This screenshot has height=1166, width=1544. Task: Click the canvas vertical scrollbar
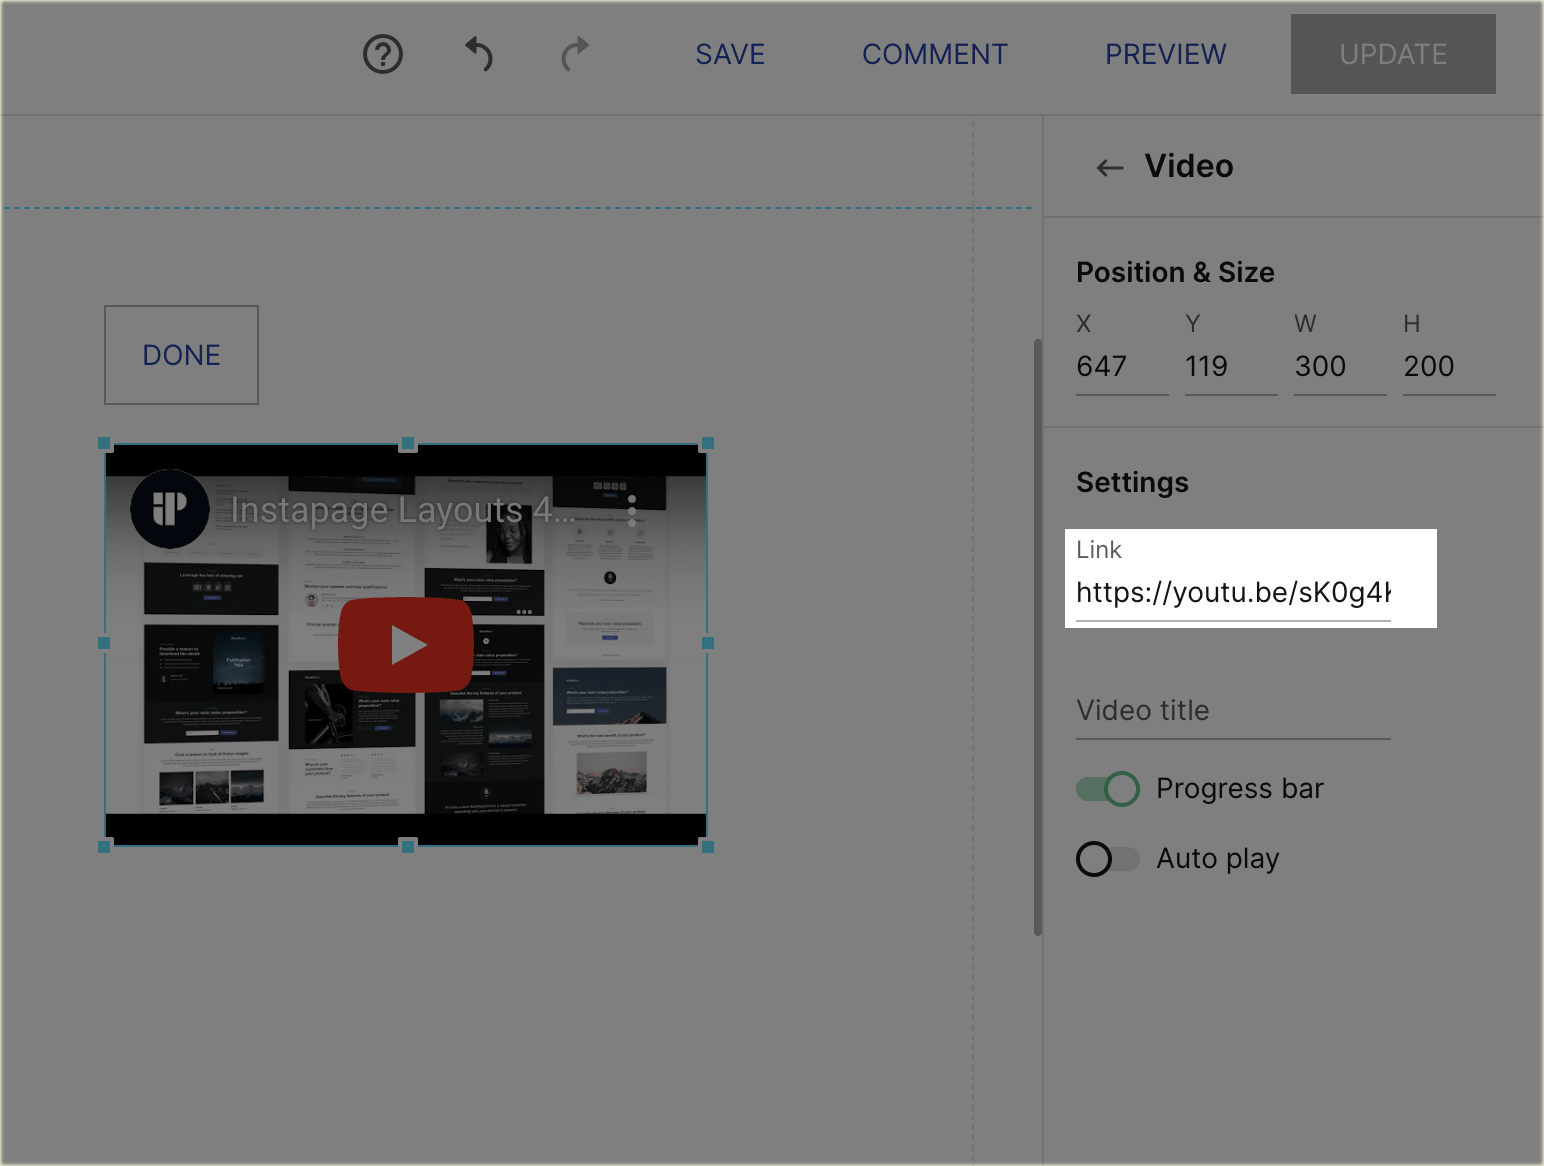1038,637
